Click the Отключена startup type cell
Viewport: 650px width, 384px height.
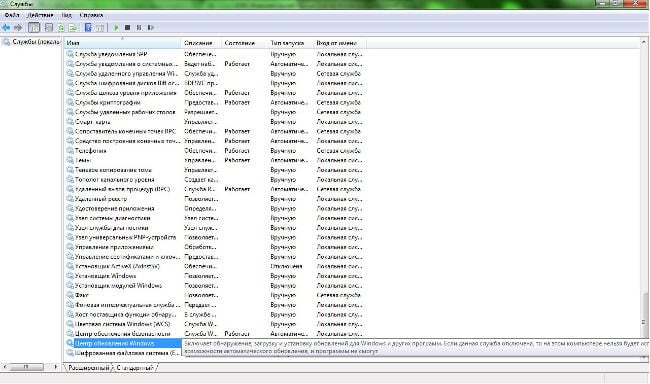click(286, 266)
